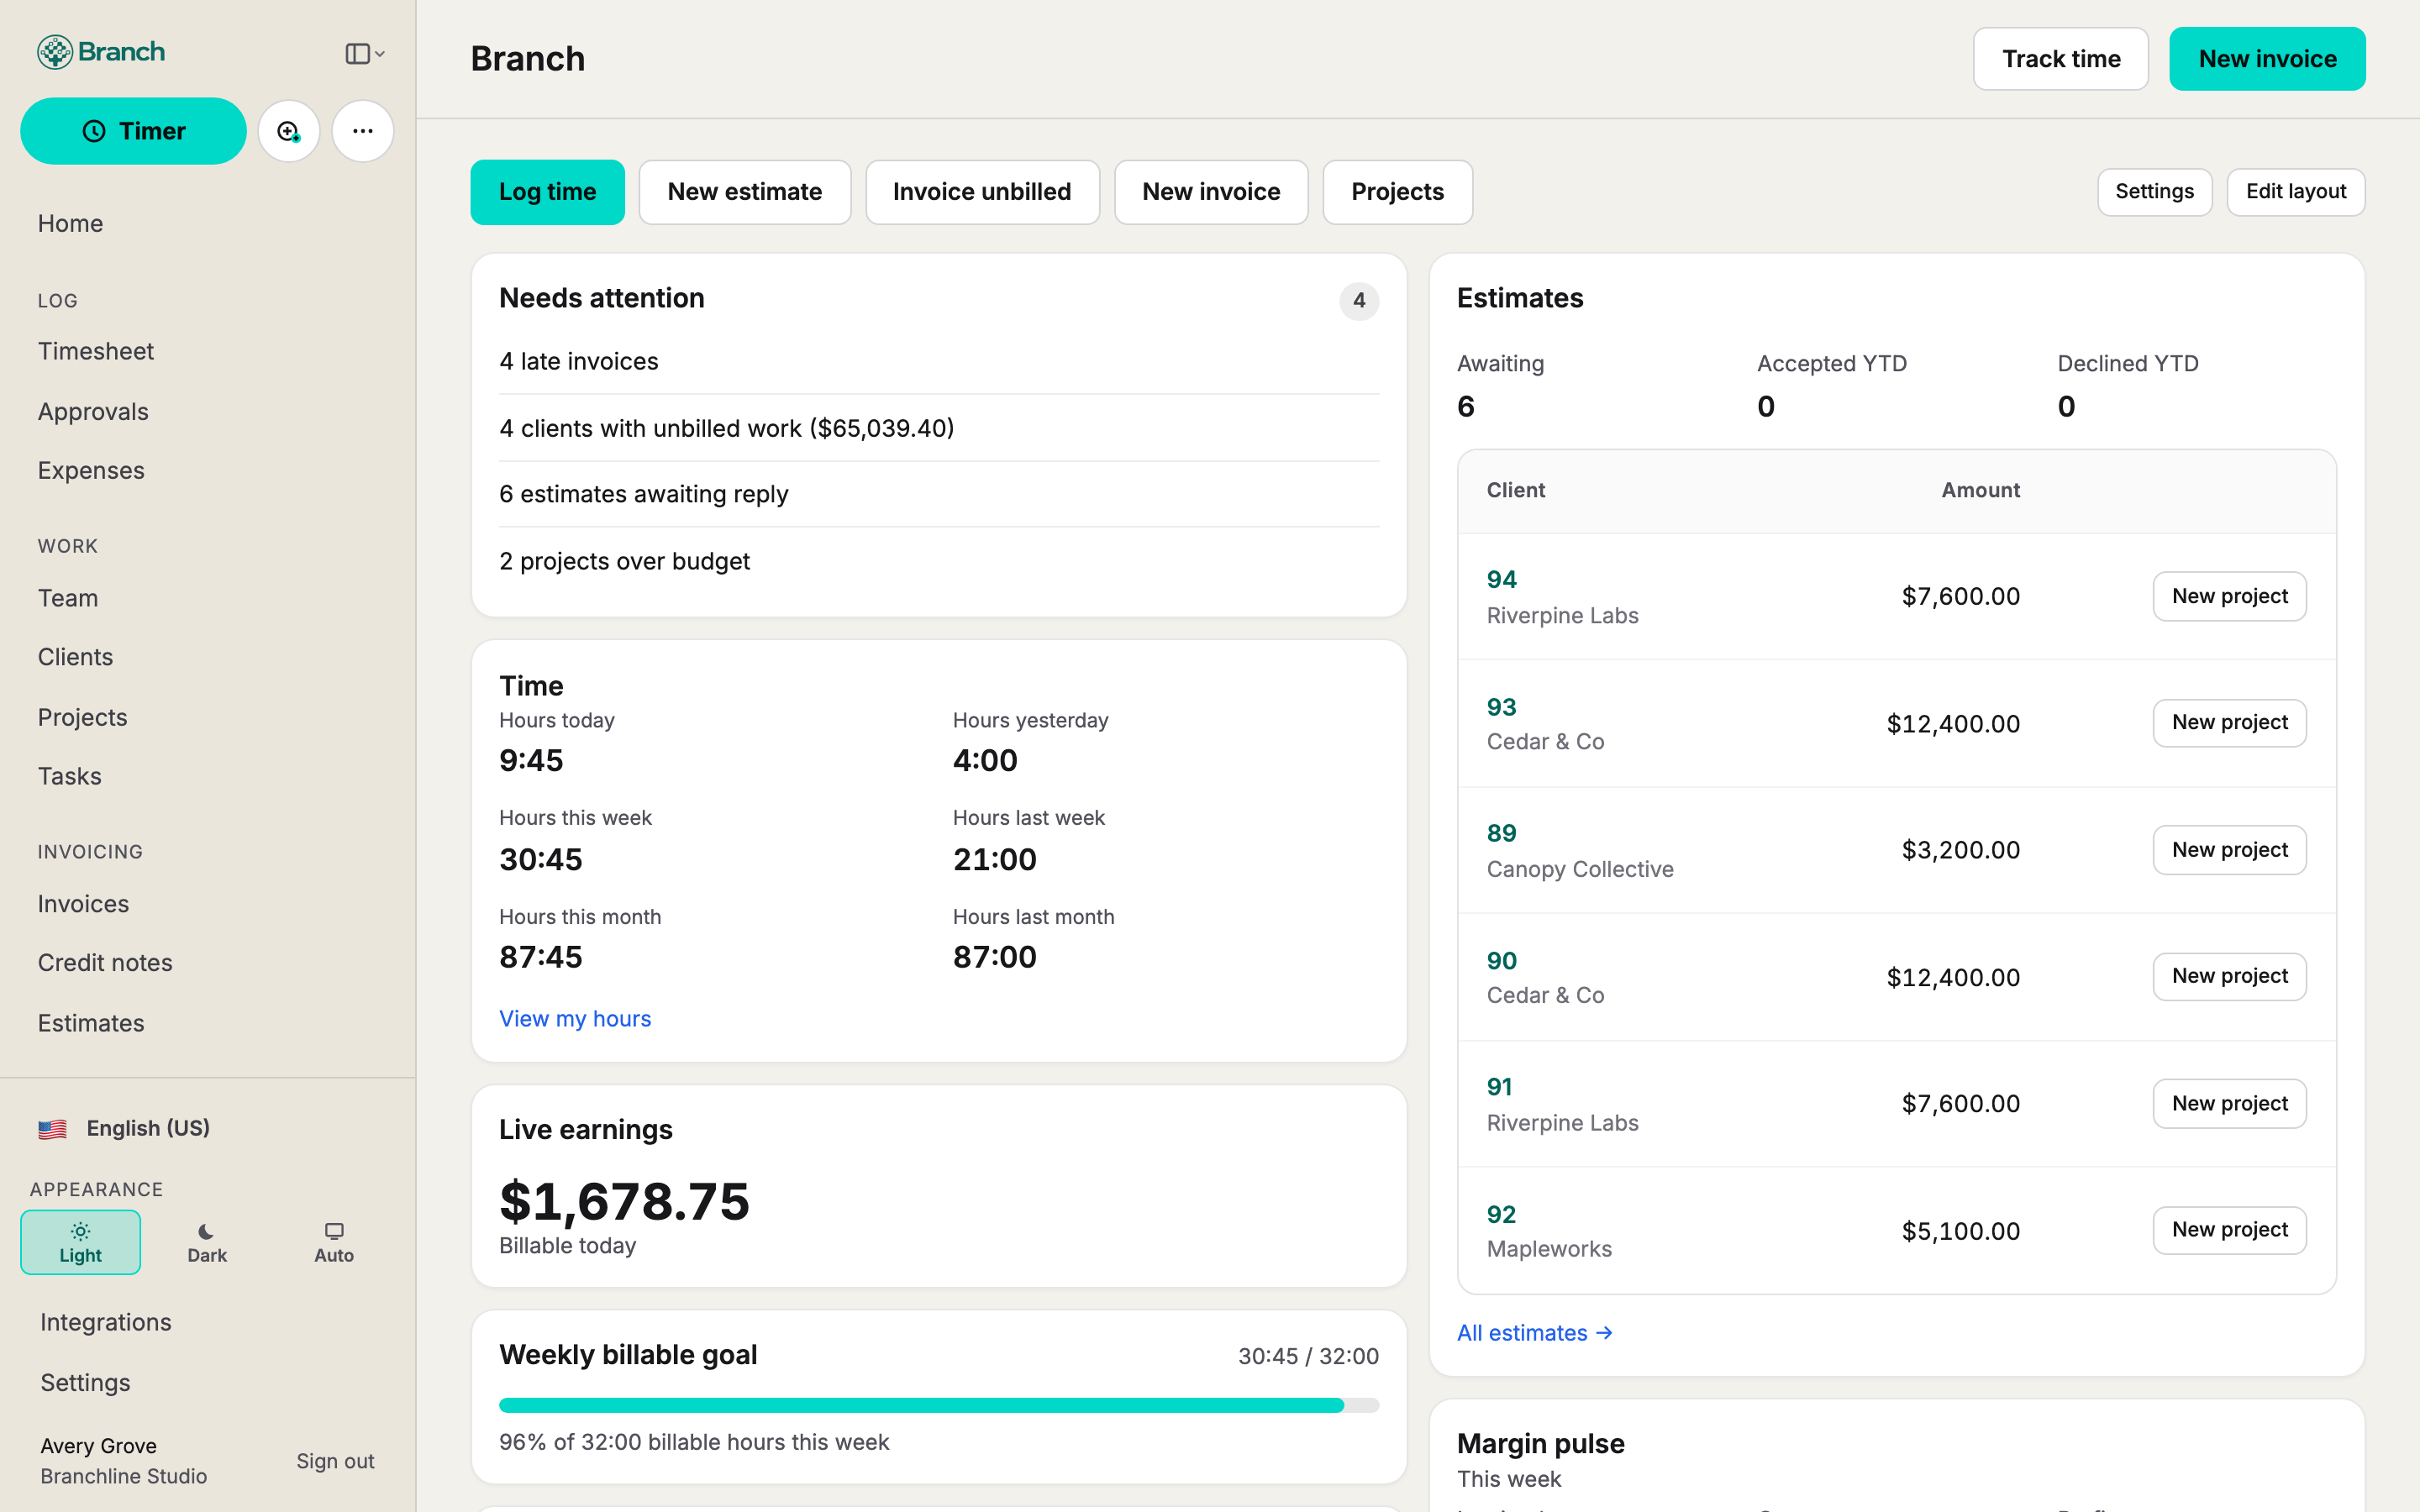Choose Auto appearance mode

[x=334, y=1242]
